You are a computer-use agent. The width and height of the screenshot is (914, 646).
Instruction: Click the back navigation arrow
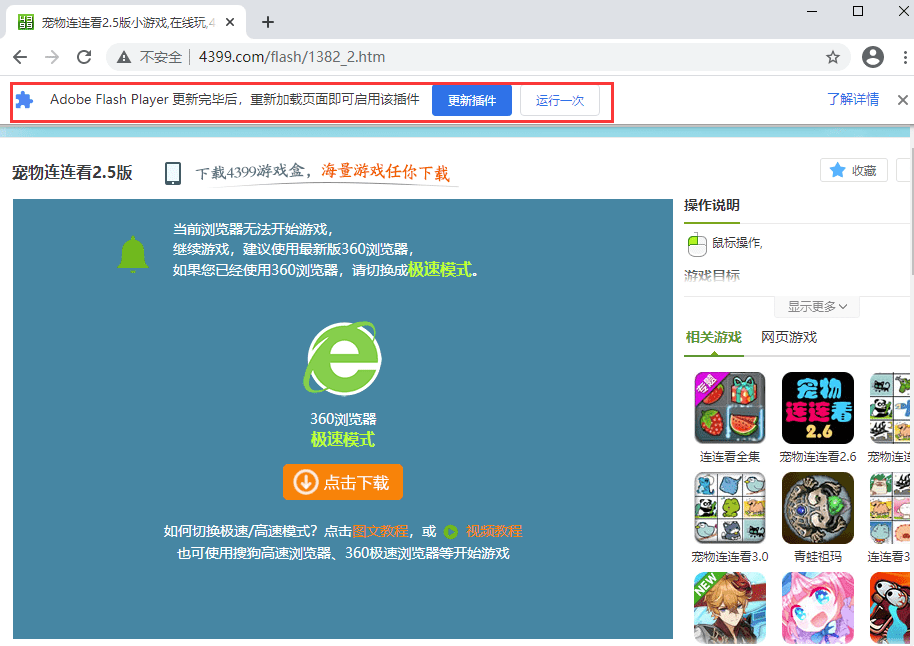(x=20, y=58)
